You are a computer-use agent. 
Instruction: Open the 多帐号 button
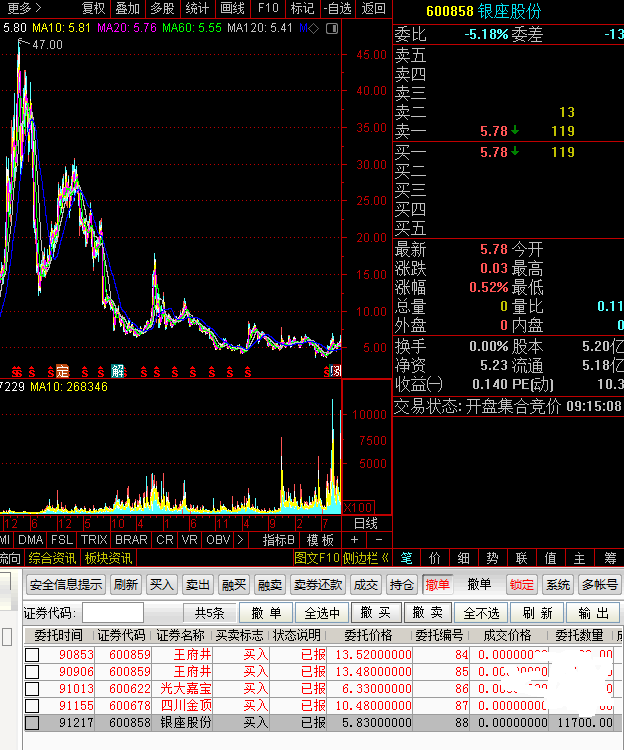(x=600, y=585)
